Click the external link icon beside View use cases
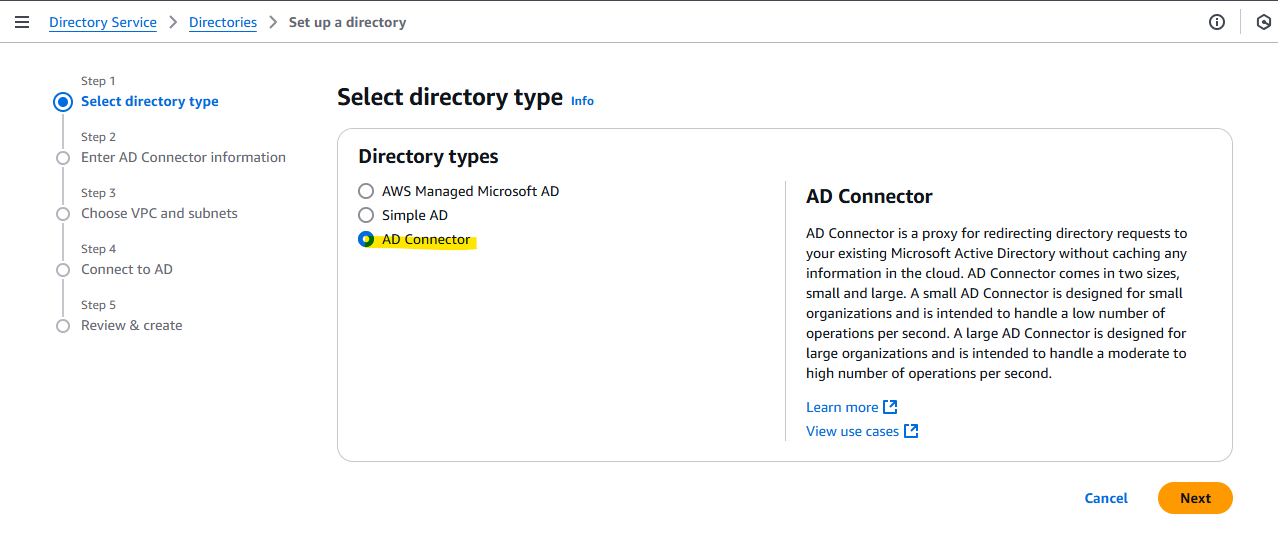Screen dimensions: 1278x545 coord(911,431)
